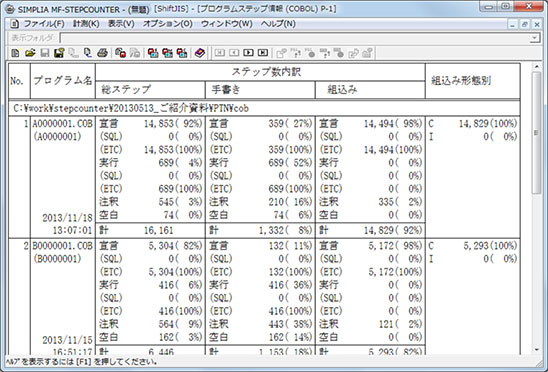The image size is (548, 372).
Task: Go to next page arrow icon
Action: tap(248, 53)
